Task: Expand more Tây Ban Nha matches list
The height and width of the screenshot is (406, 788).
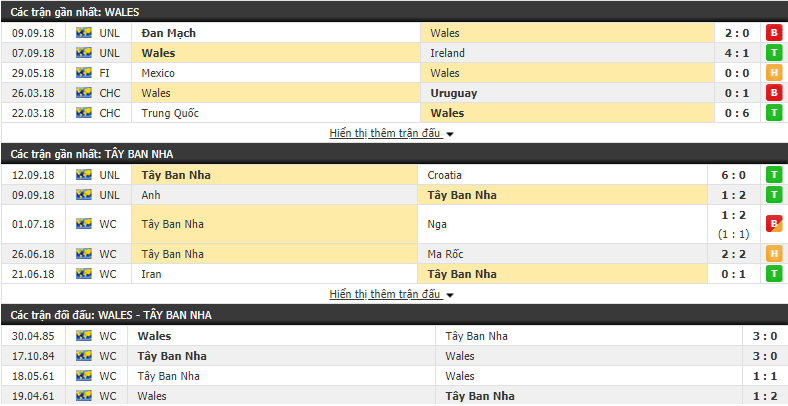Action: click(386, 294)
